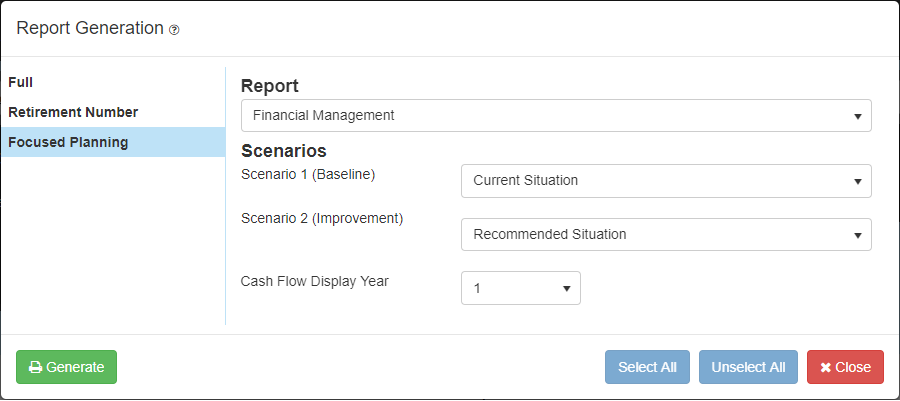The height and width of the screenshot is (401, 900).
Task: Expand the Current Situation scenario dropdown
Action: pyautogui.click(x=666, y=181)
